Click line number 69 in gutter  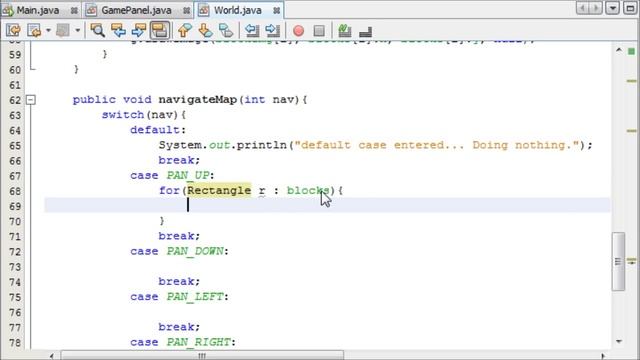[x=15, y=206]
